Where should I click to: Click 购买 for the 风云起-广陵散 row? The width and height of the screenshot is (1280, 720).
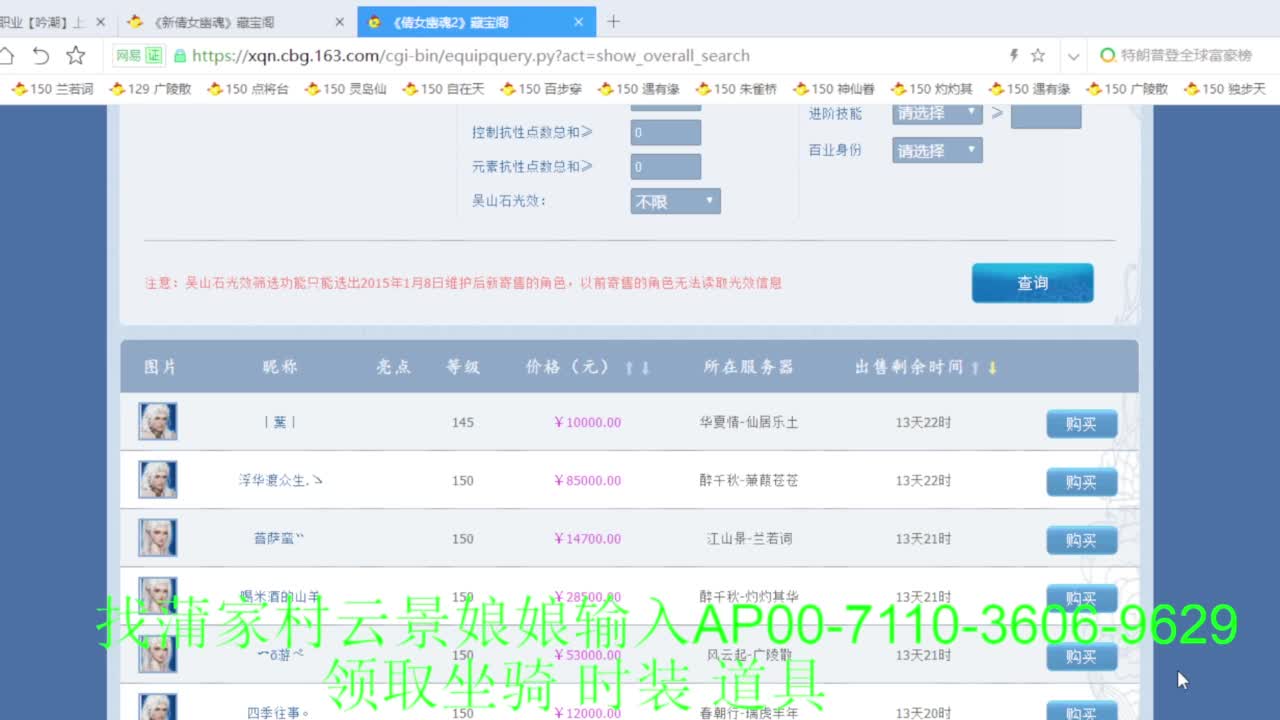coord(1082,656)
